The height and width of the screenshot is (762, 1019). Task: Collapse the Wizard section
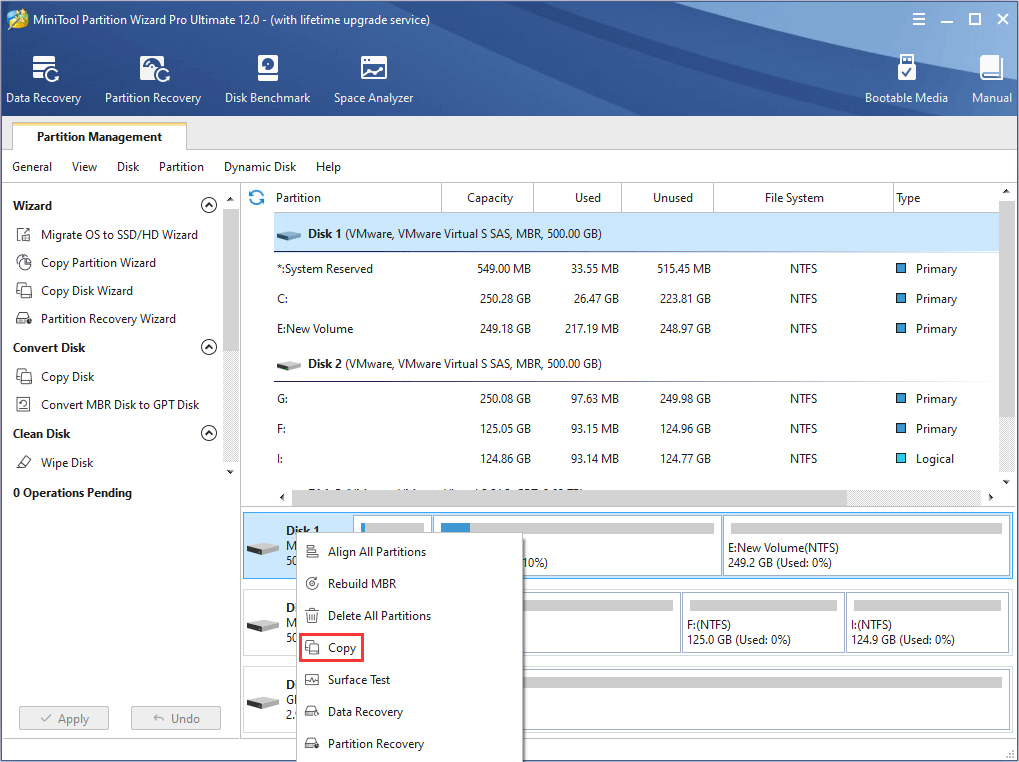(x=209, y=205)
